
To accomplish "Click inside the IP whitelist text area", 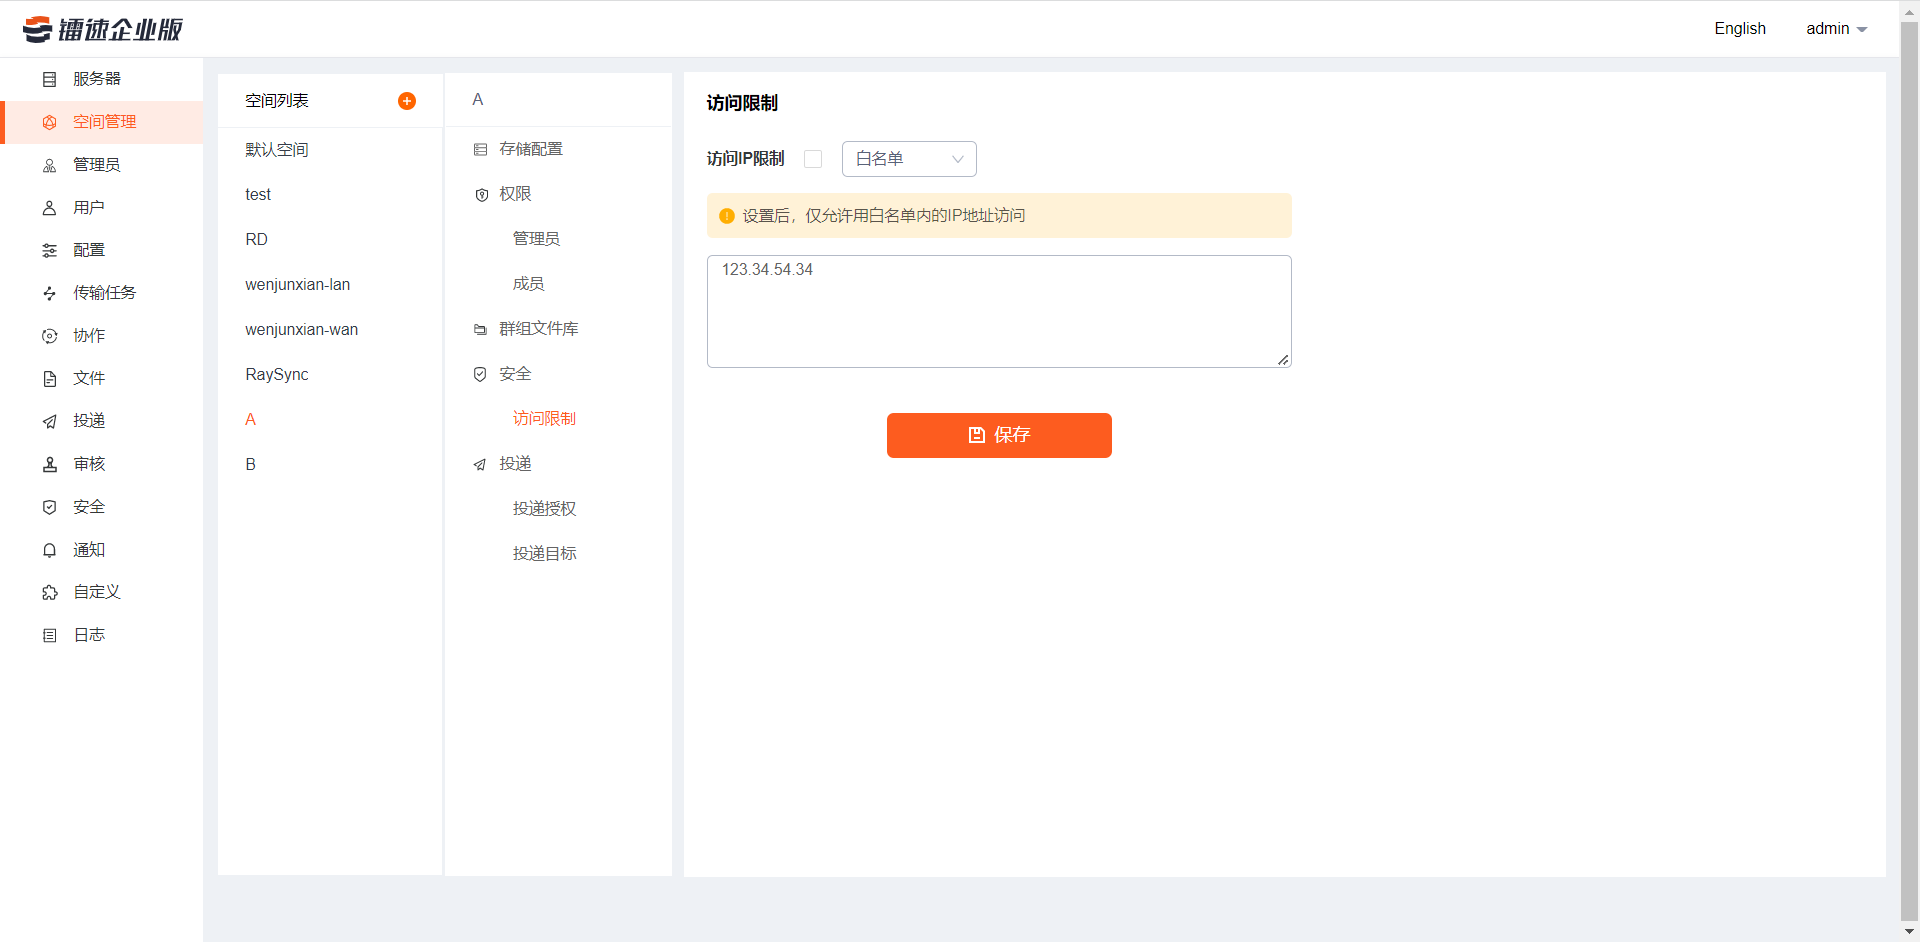I will click(998, 310).
